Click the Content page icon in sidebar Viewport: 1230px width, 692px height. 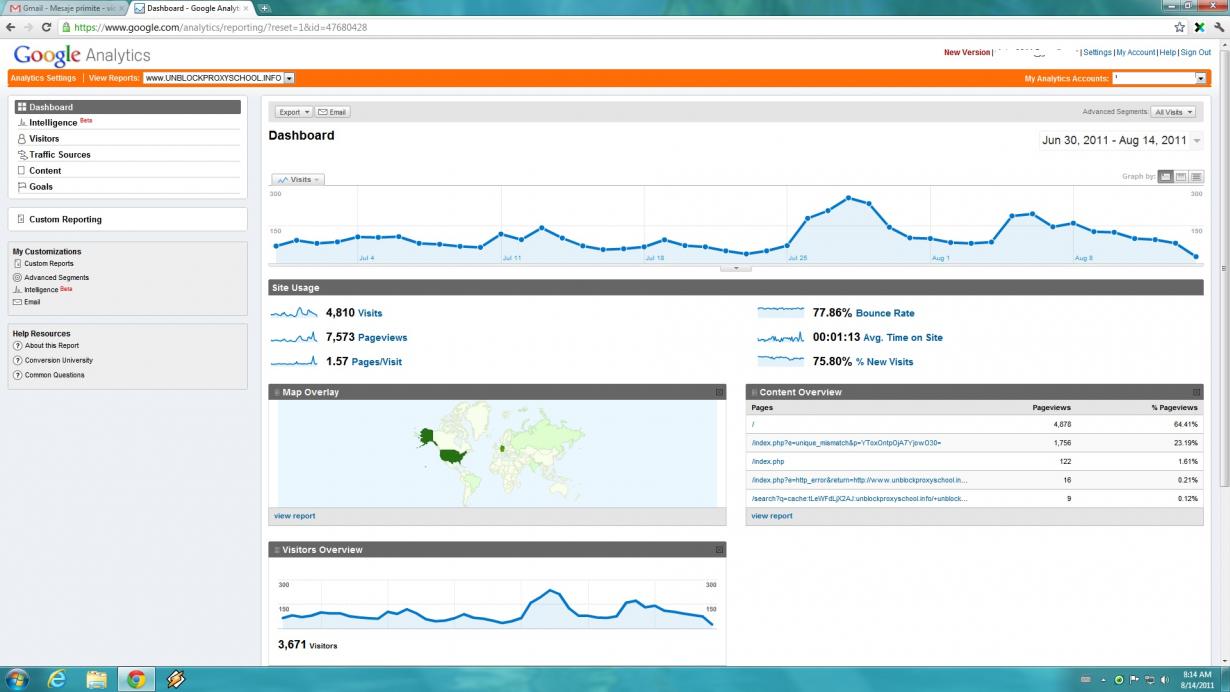pos(22,171)
